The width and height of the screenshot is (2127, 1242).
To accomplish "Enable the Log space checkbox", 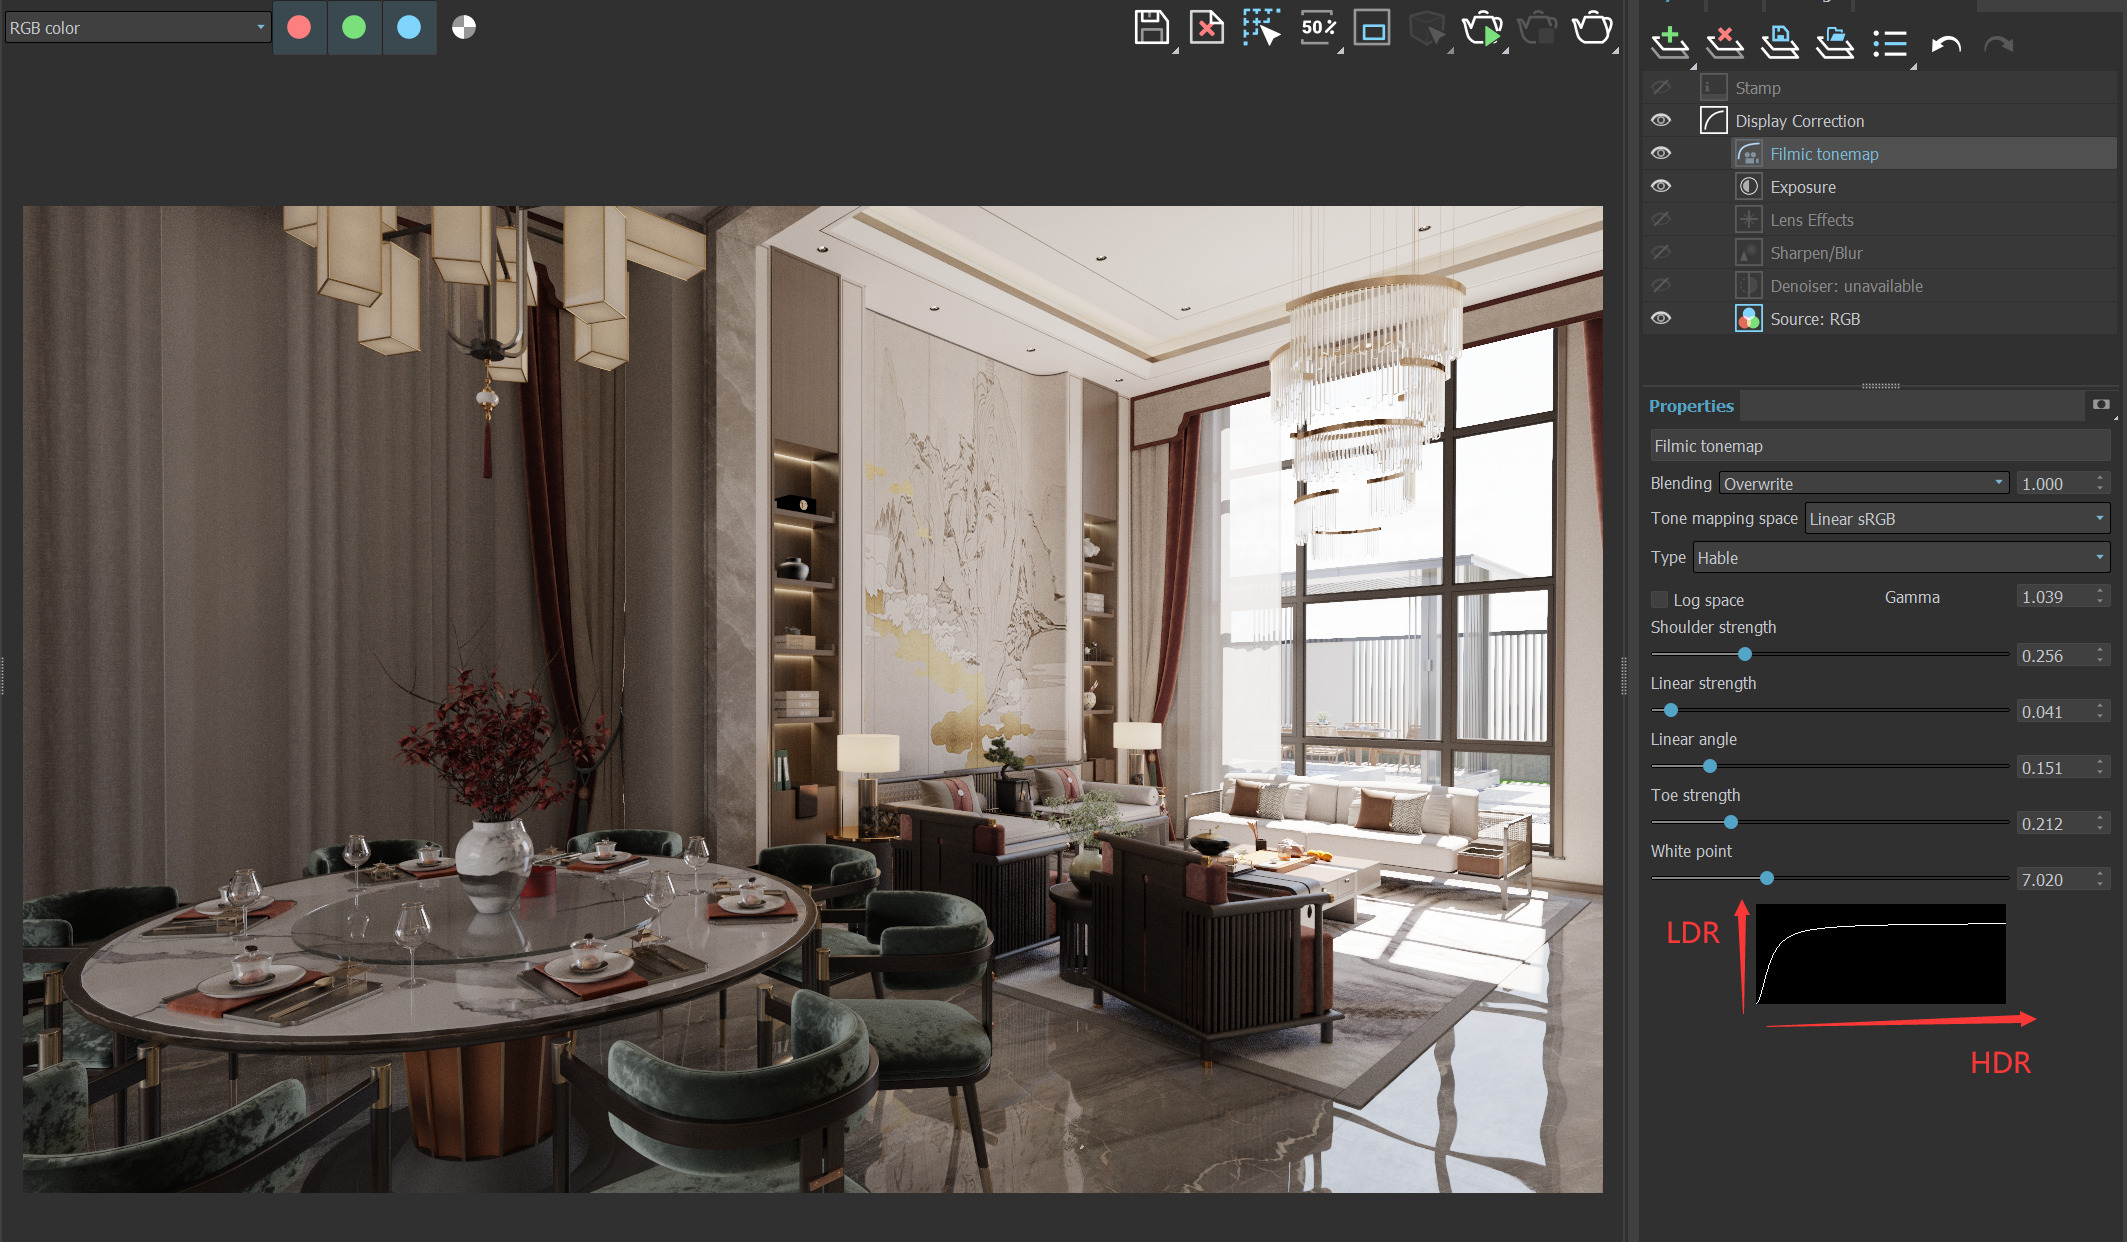I will [x=1659, y=600].
